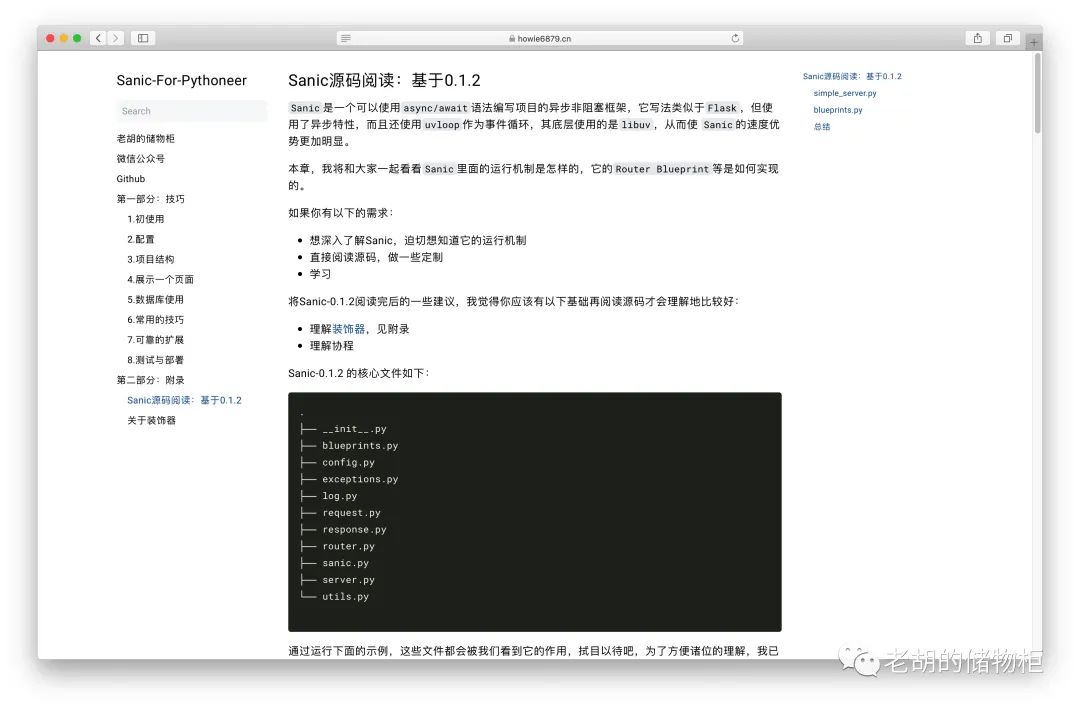Reload the page with the refresh icon
This screenshot has height=709, width=1080.
pyautogui.click(x=735, y=39)
